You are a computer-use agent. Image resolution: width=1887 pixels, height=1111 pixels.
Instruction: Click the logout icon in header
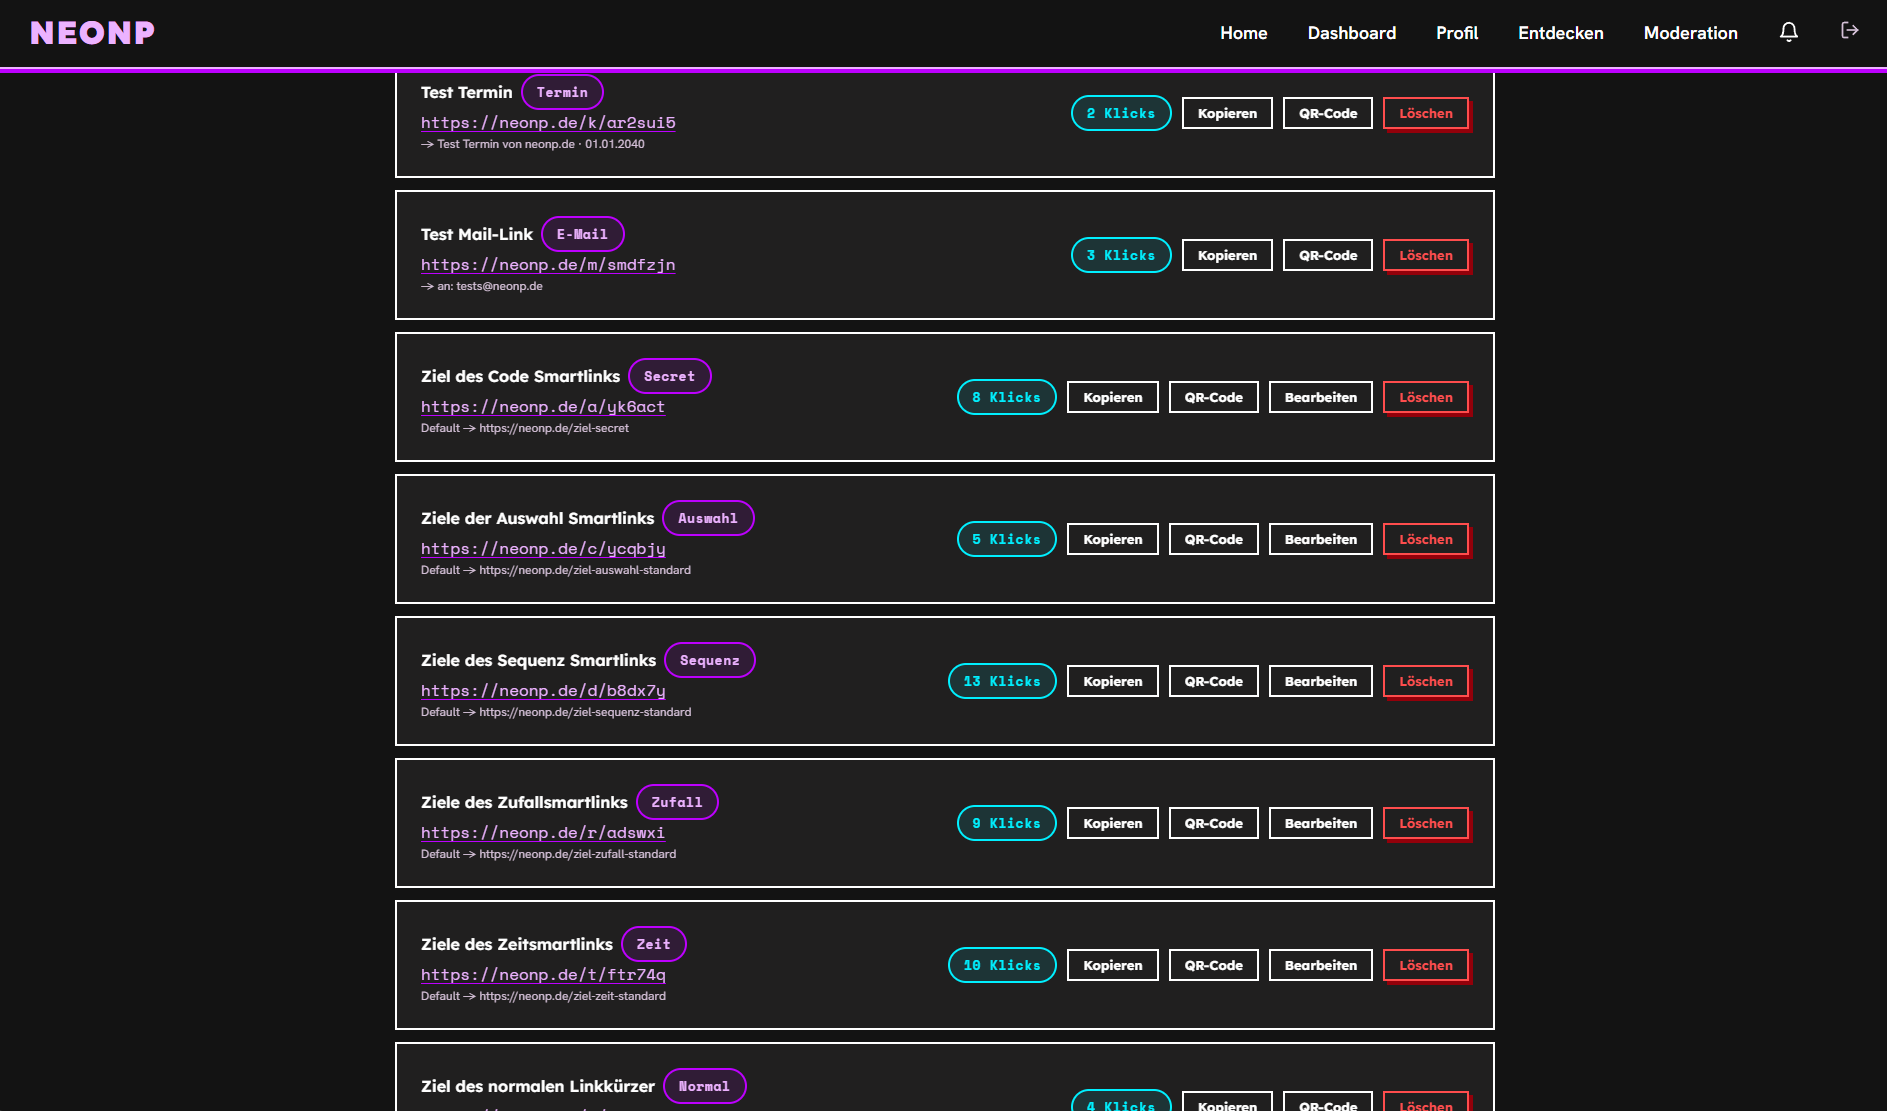[1849, 31]
